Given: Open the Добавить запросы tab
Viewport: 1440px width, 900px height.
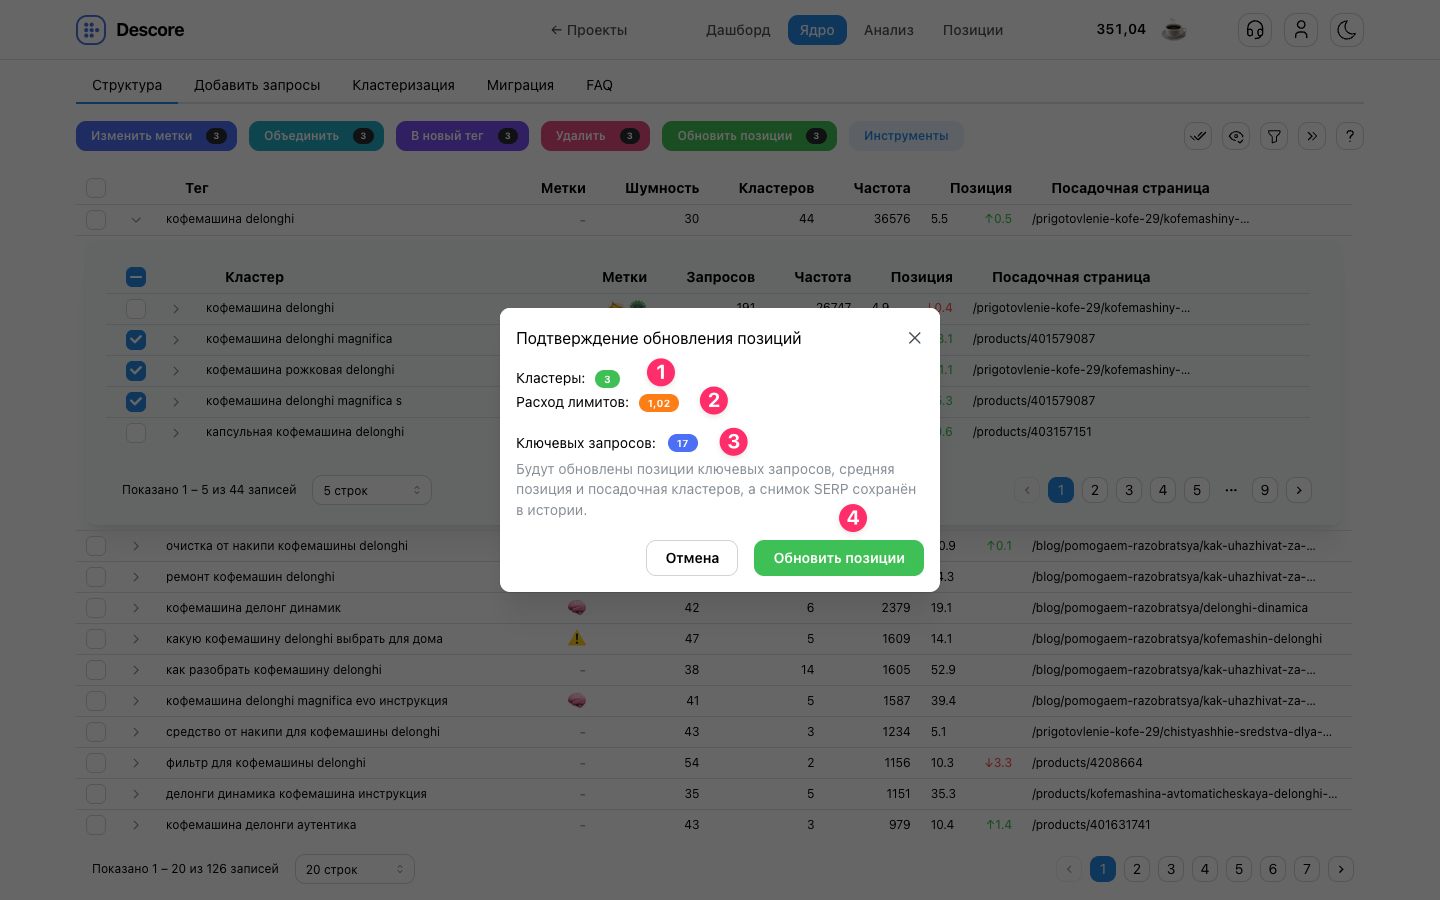Looking at the screenshot, I should (x=257, y=85).
